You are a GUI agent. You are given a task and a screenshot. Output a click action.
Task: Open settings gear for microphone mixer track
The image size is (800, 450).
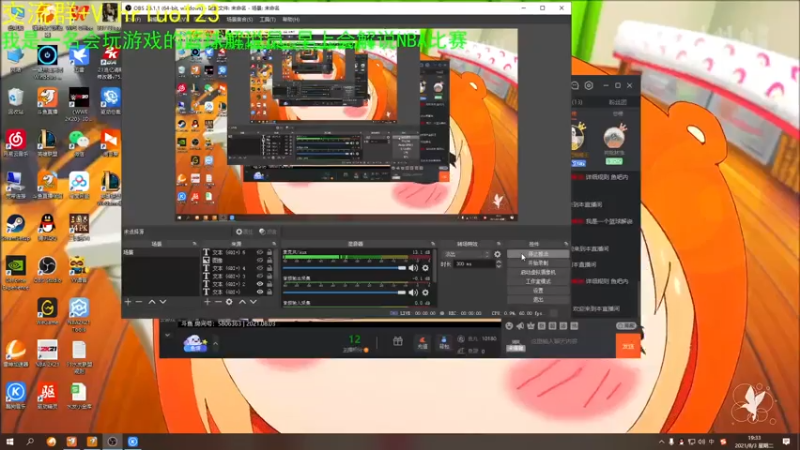pos(425,268)
